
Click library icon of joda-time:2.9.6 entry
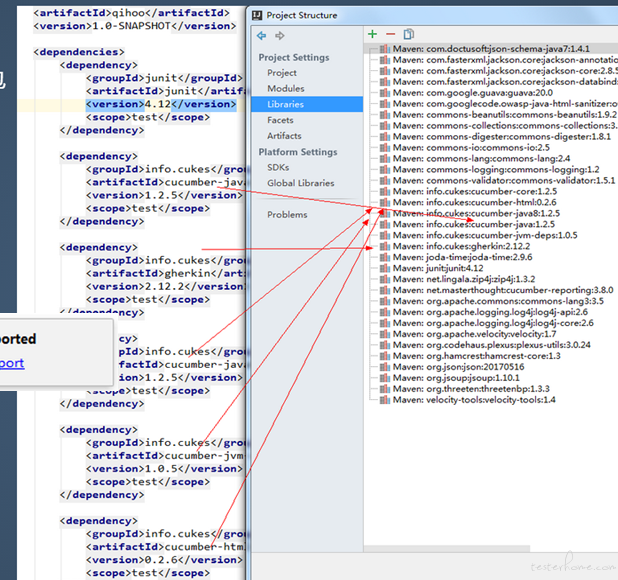pos(385,257)
